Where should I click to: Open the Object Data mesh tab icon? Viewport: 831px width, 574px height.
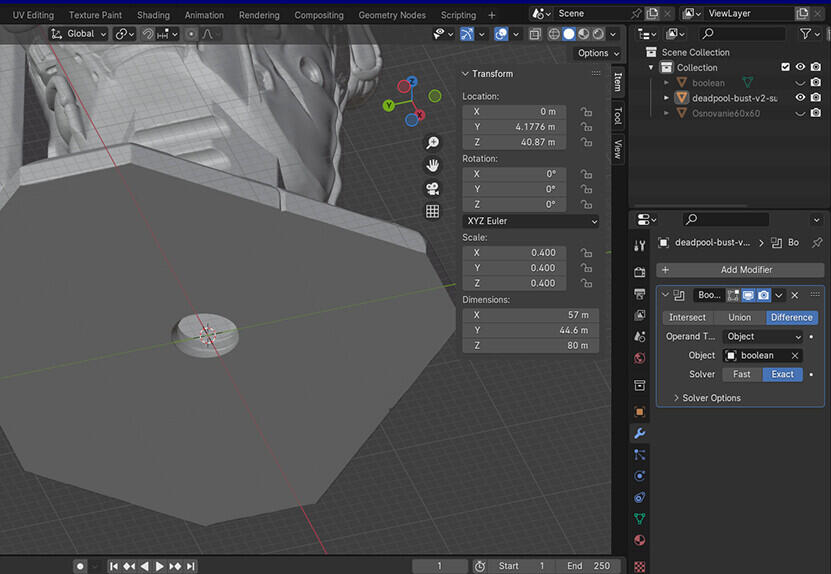pyautogui.click(x=640, y=519)
